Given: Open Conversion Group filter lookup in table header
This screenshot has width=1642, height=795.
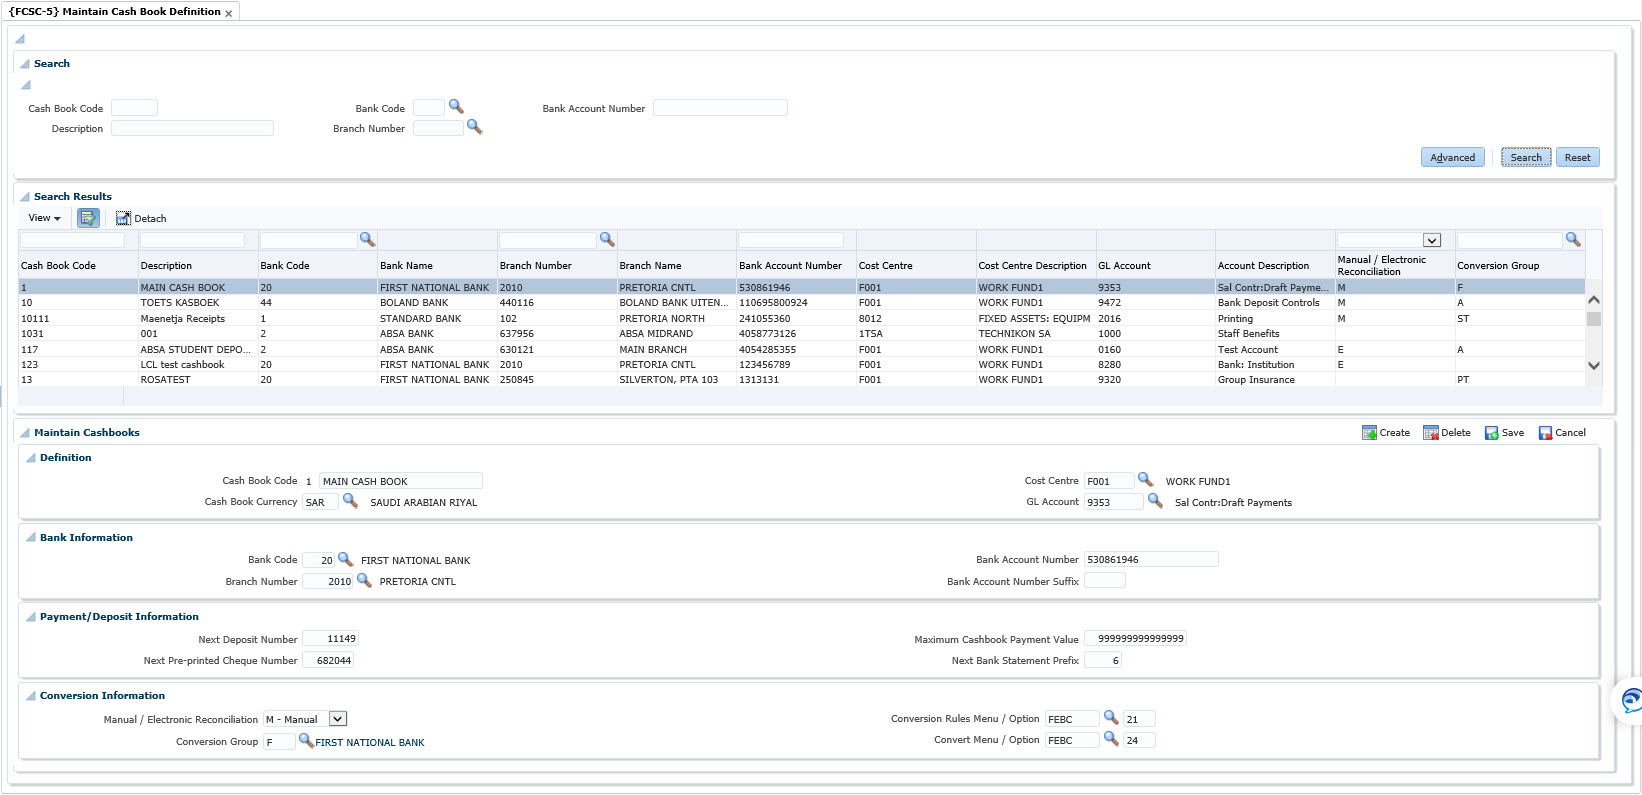Looking at the screenshot, I should point(1573,240).
